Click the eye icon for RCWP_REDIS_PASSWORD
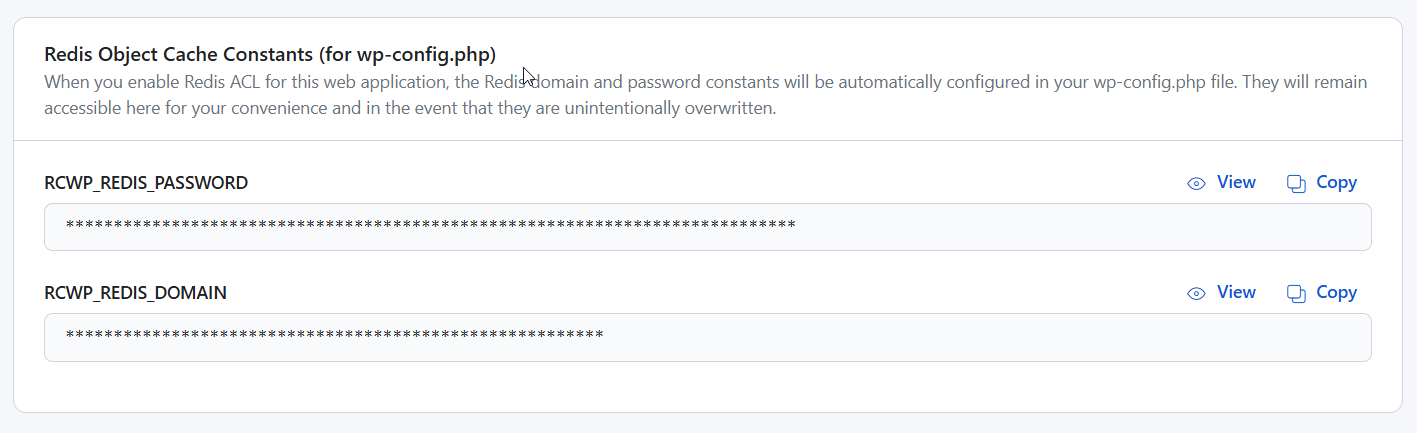 (1196, 183)
